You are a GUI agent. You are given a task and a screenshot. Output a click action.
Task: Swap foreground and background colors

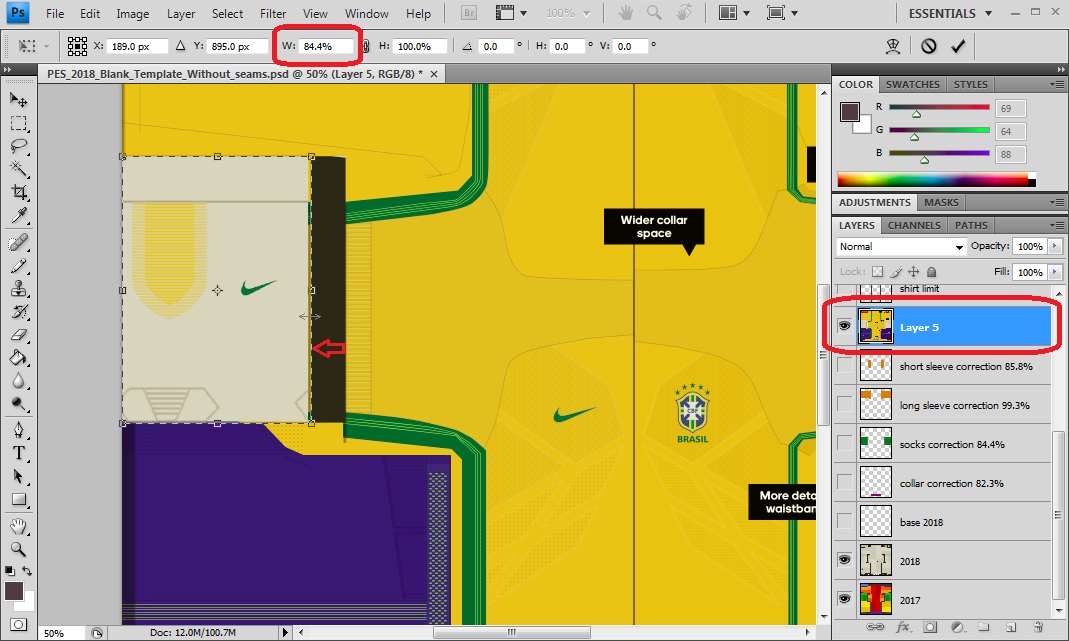(x=27, y=571)
